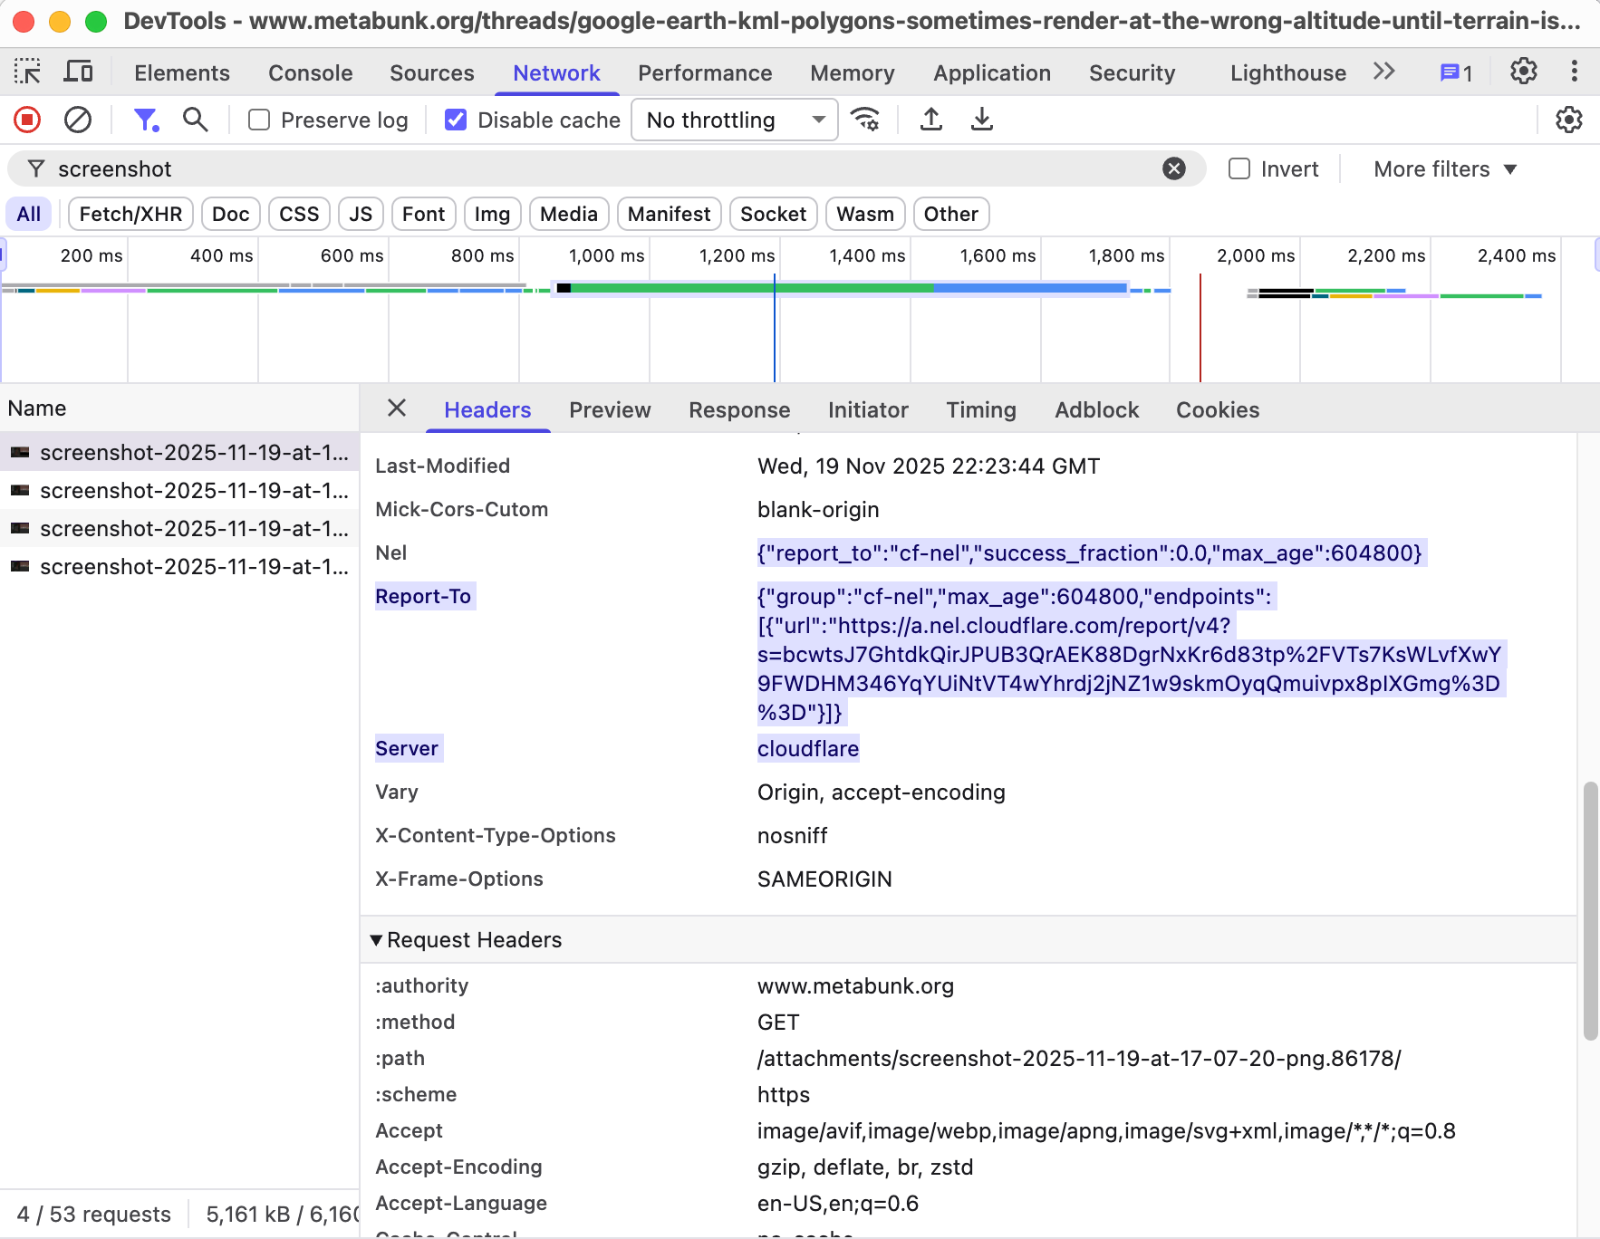
Task: Clear the screenshot filter text
Action: (x=1173, y=168)
